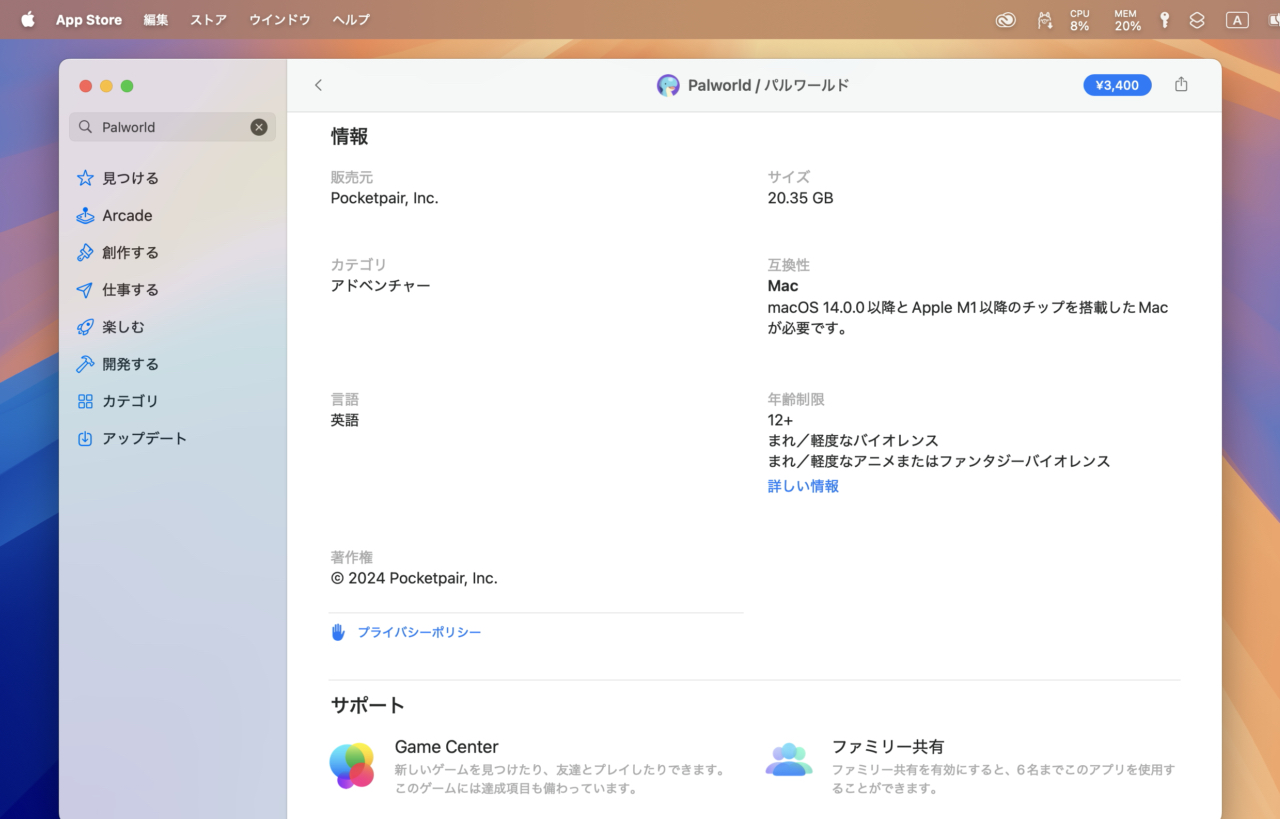Click the share icon next to the price

[x=1181, y=85]
